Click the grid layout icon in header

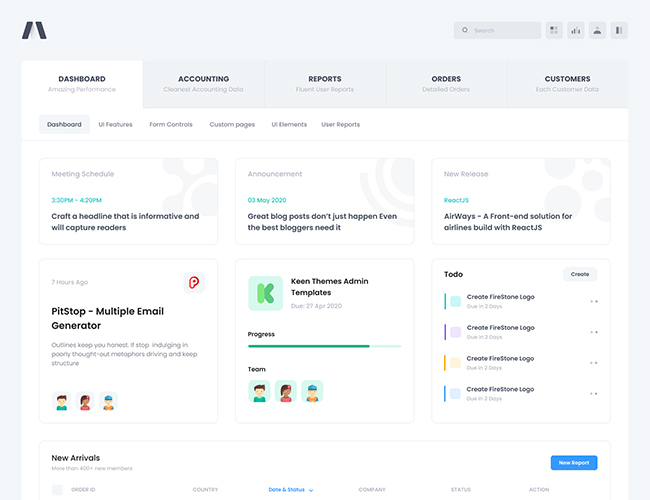(x=554, y=30)
